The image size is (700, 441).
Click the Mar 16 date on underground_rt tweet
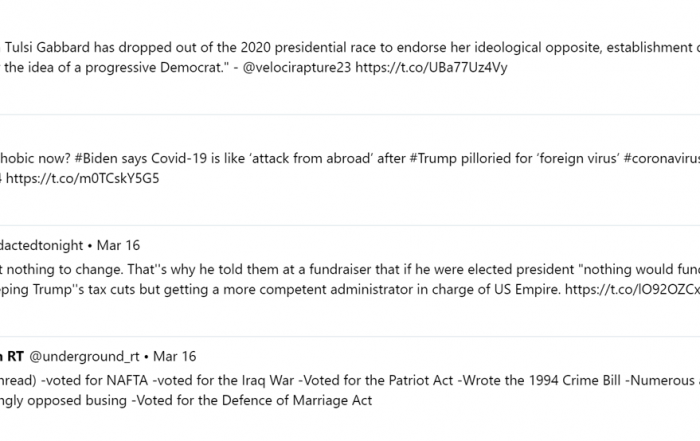[175, 357]
